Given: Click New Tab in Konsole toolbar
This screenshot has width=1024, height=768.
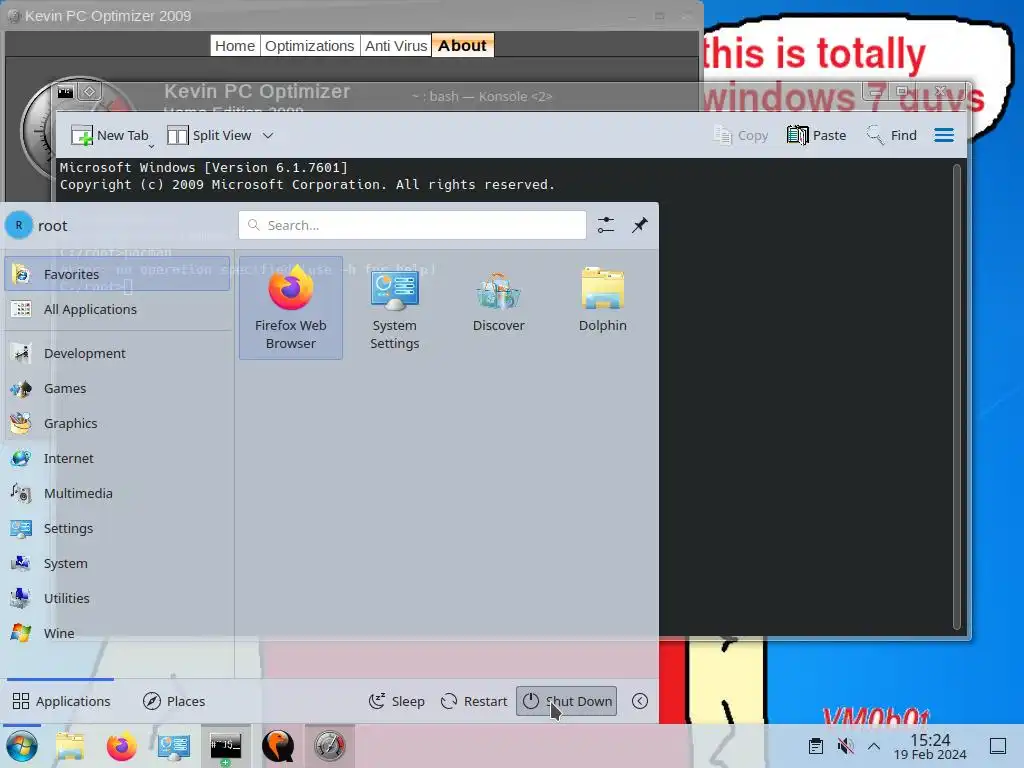Looking at the screenshot, I should point(109,135).
